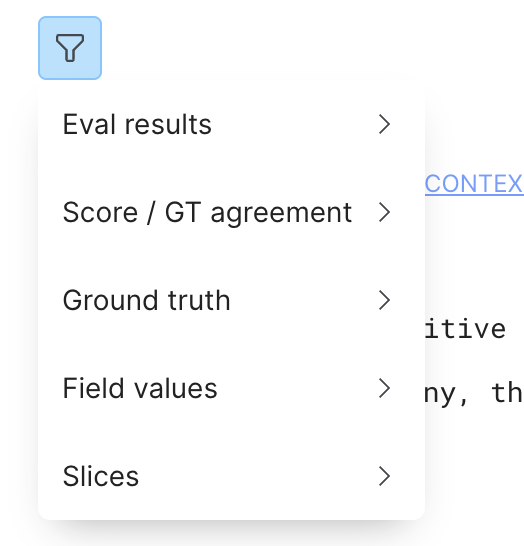Follow the blue CONTEX link
This screenshot has width=524, height=546.
click(x=474, y=184)
